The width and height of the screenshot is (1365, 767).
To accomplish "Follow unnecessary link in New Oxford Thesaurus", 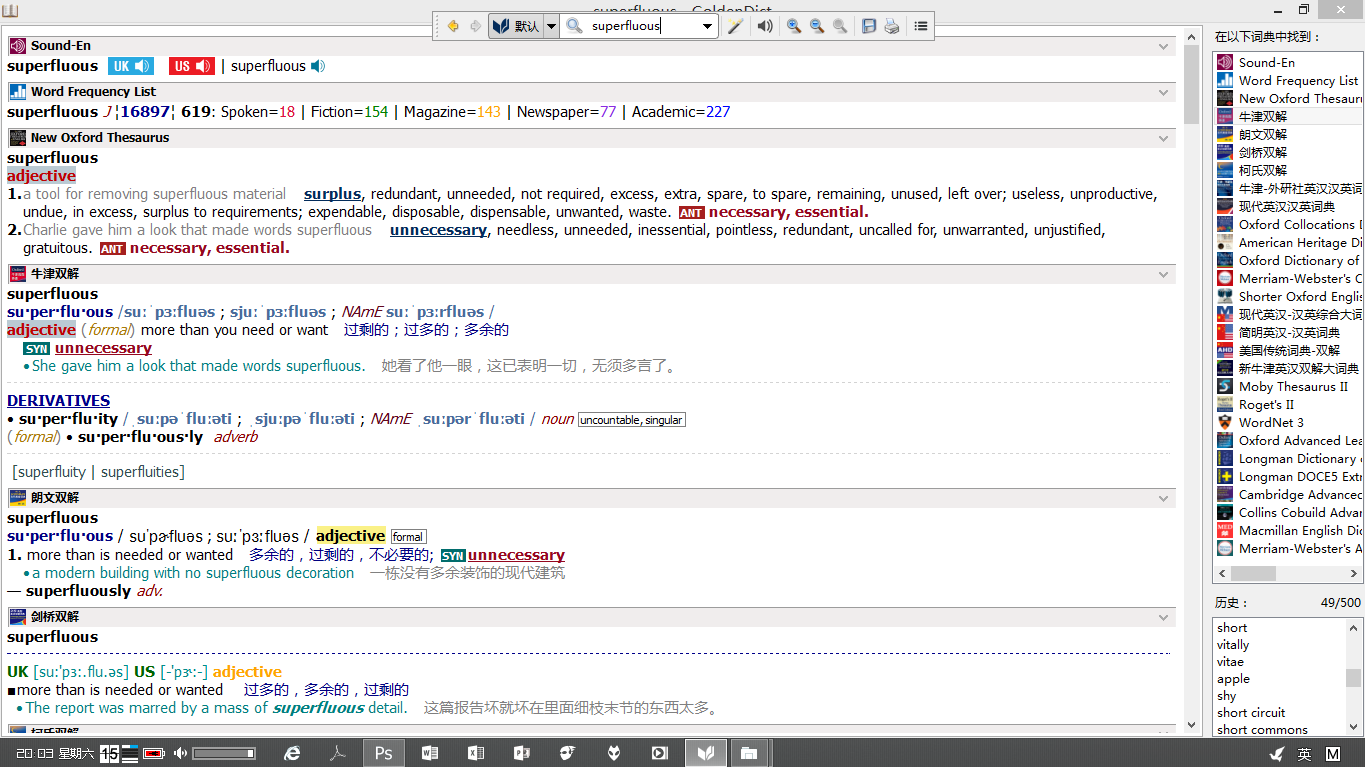I will 438,230.
